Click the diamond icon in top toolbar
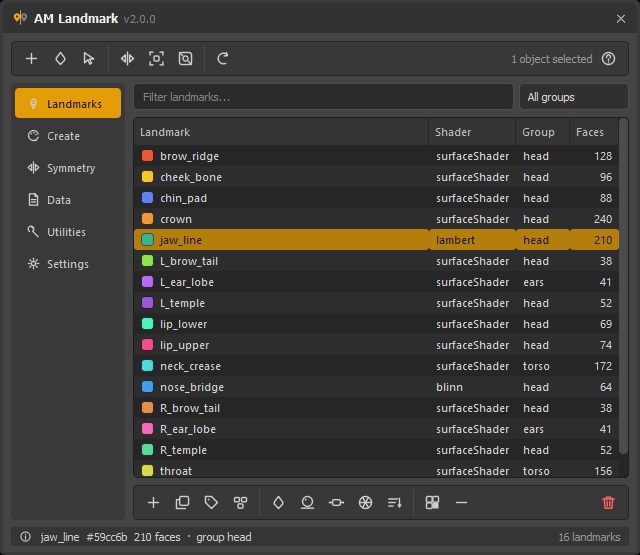The image size is (640, 555). (x=60, y=59)
